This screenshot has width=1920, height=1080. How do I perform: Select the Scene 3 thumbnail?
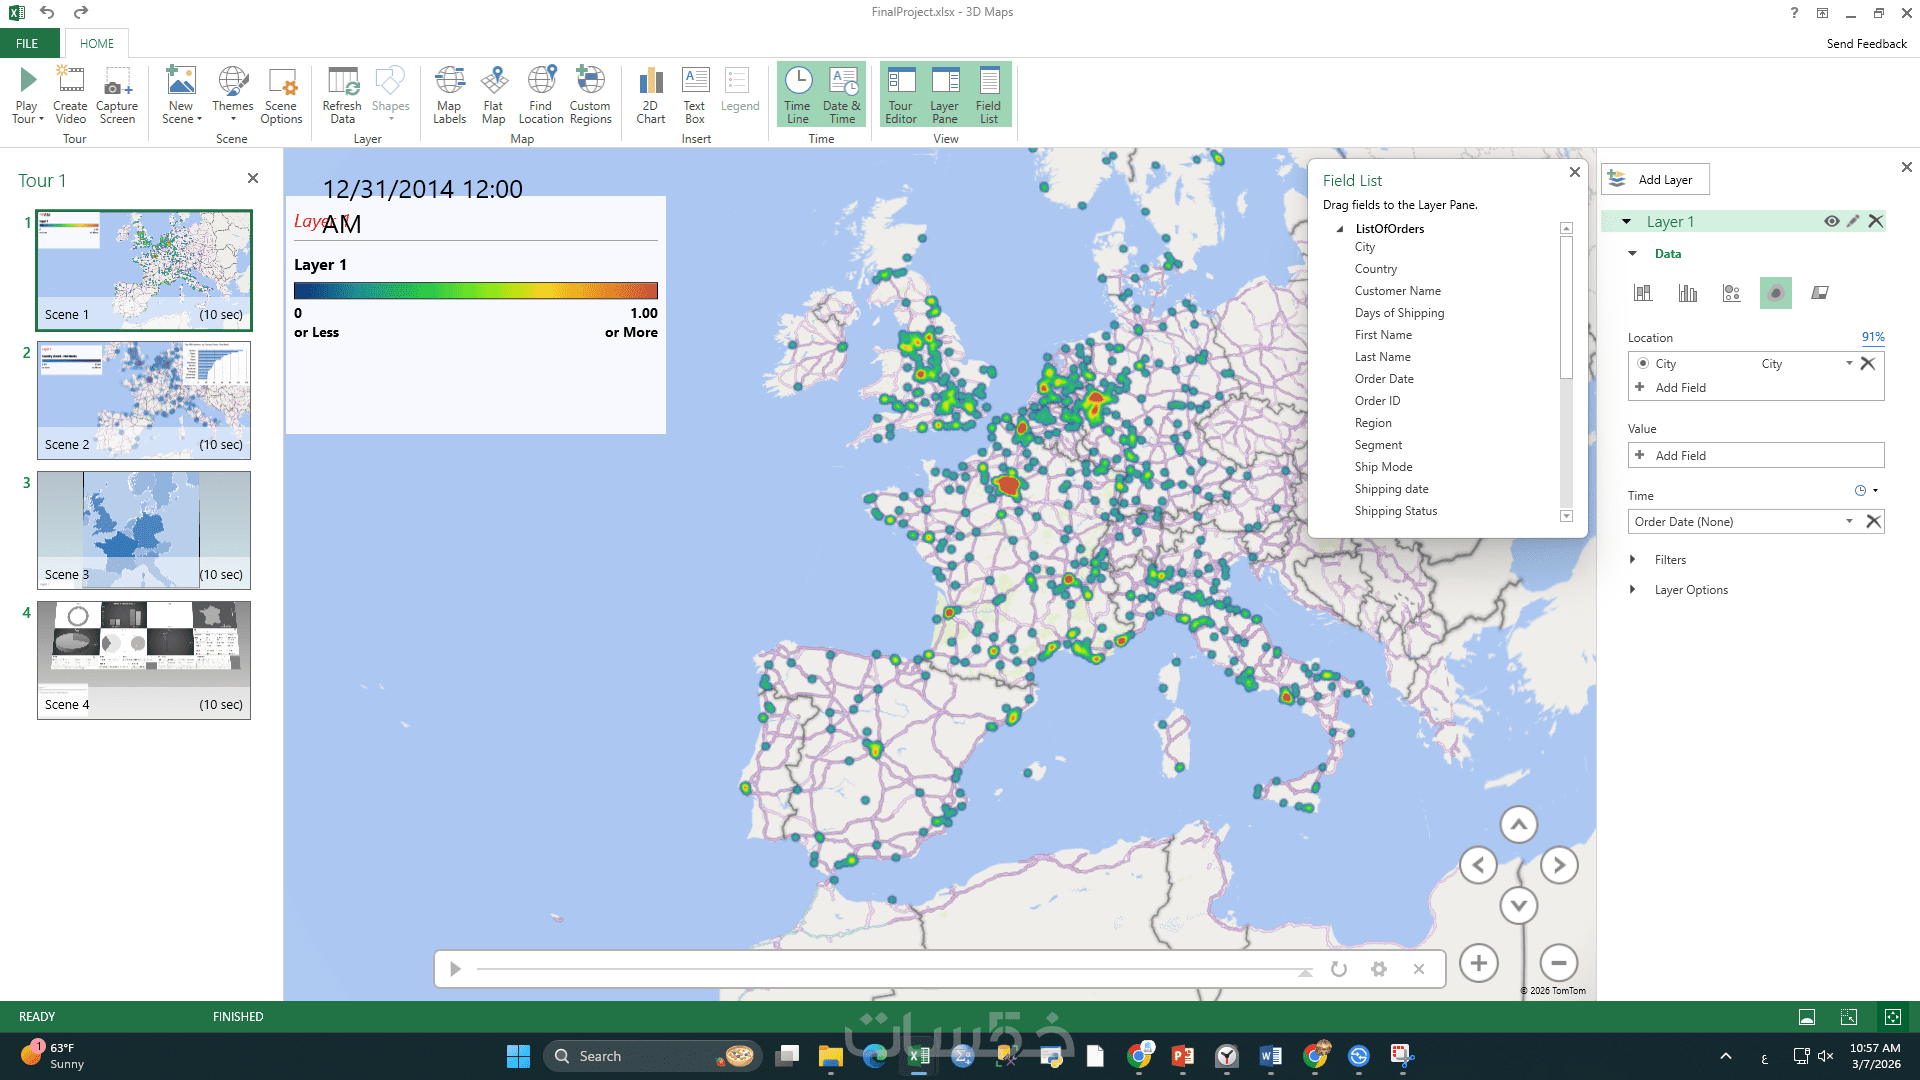tap(144, 530)
